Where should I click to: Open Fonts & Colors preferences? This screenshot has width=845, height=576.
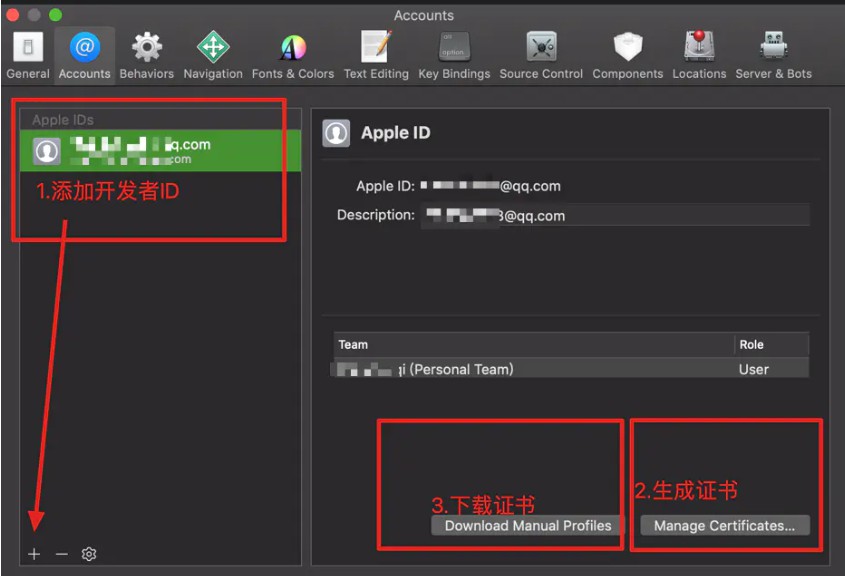[292, 55]
